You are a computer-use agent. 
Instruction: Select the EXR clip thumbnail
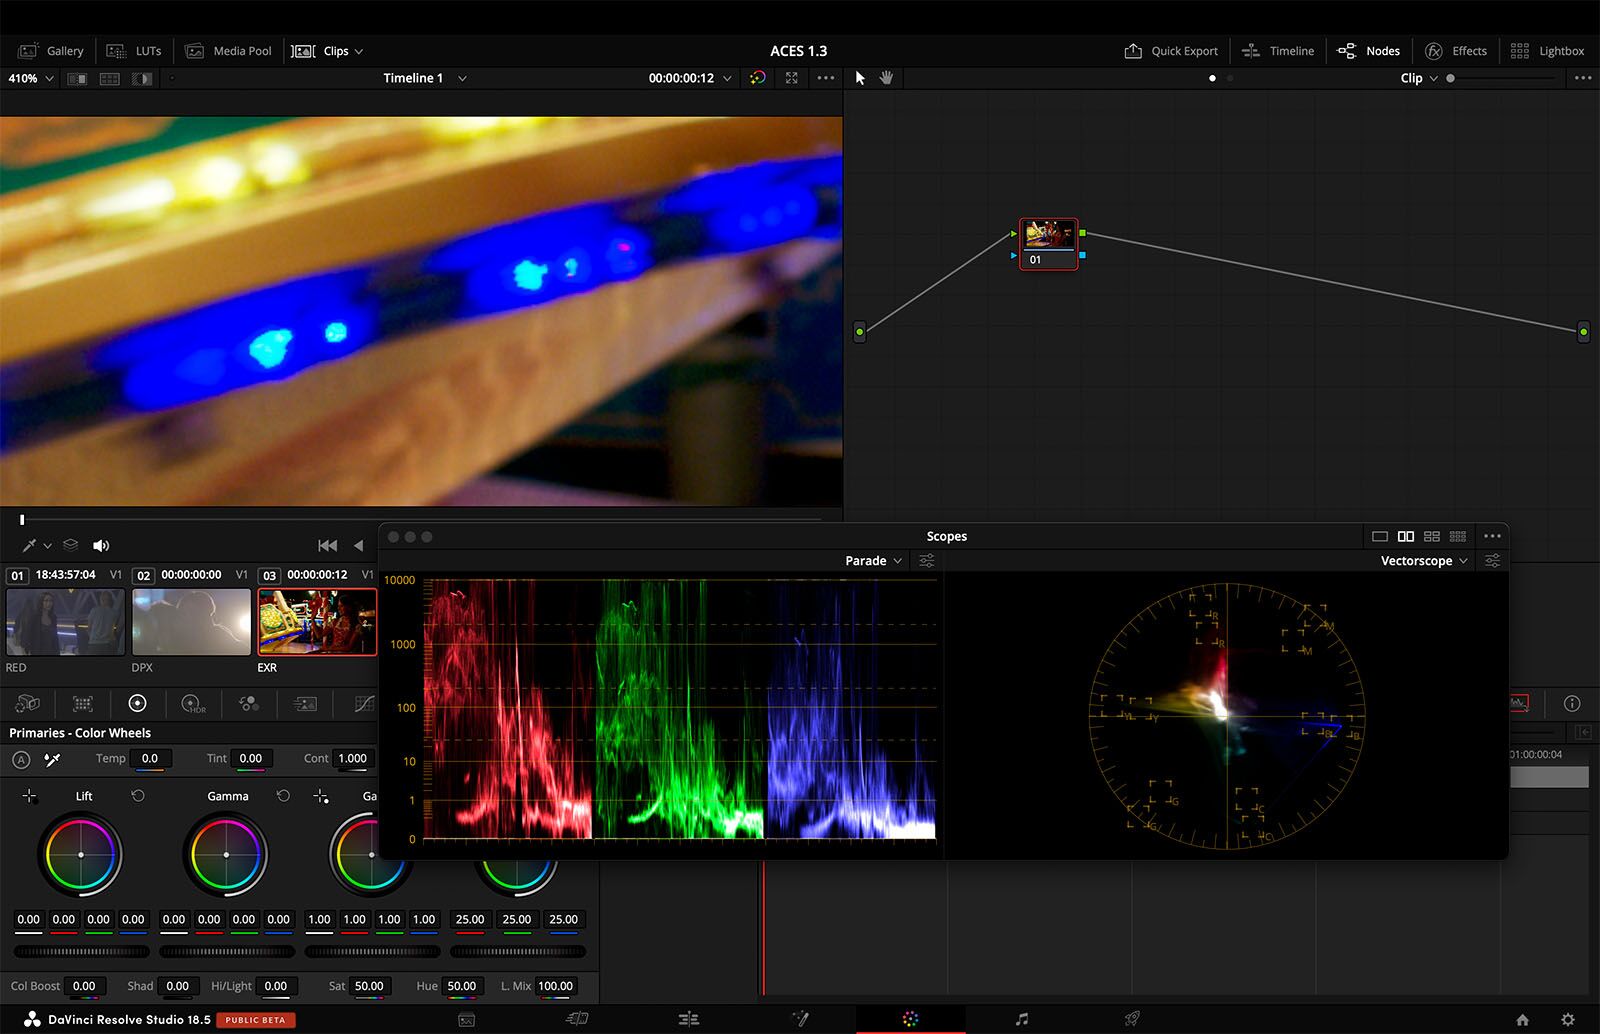[x=316, y=620]
